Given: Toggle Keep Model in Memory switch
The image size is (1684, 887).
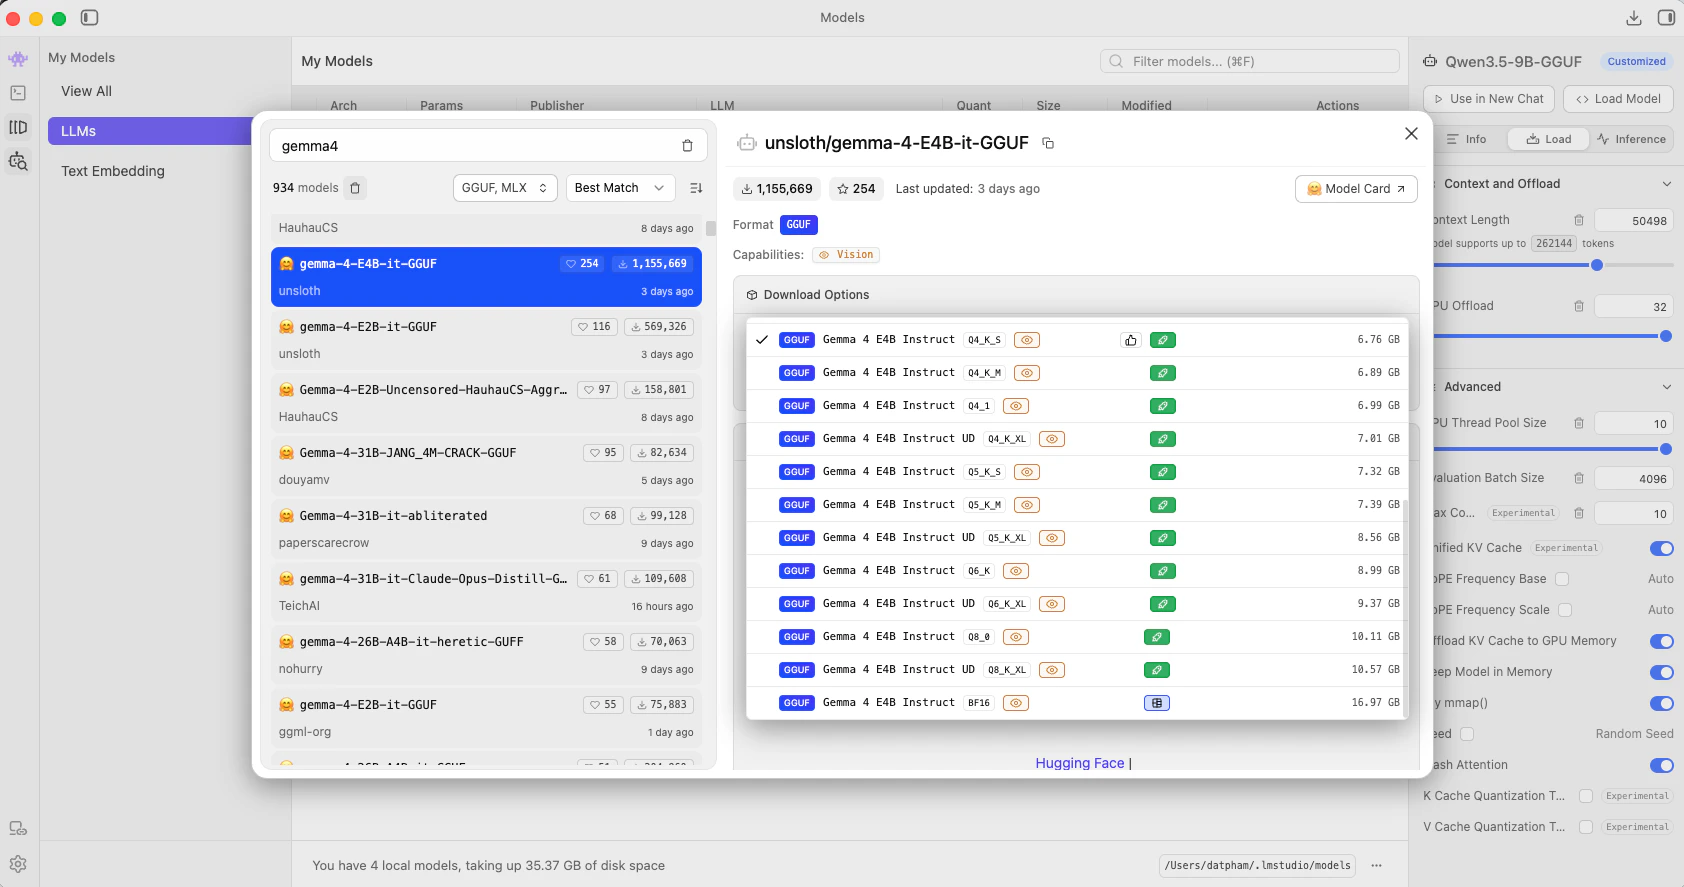Looking at the screenshot, I should 1661,672.
